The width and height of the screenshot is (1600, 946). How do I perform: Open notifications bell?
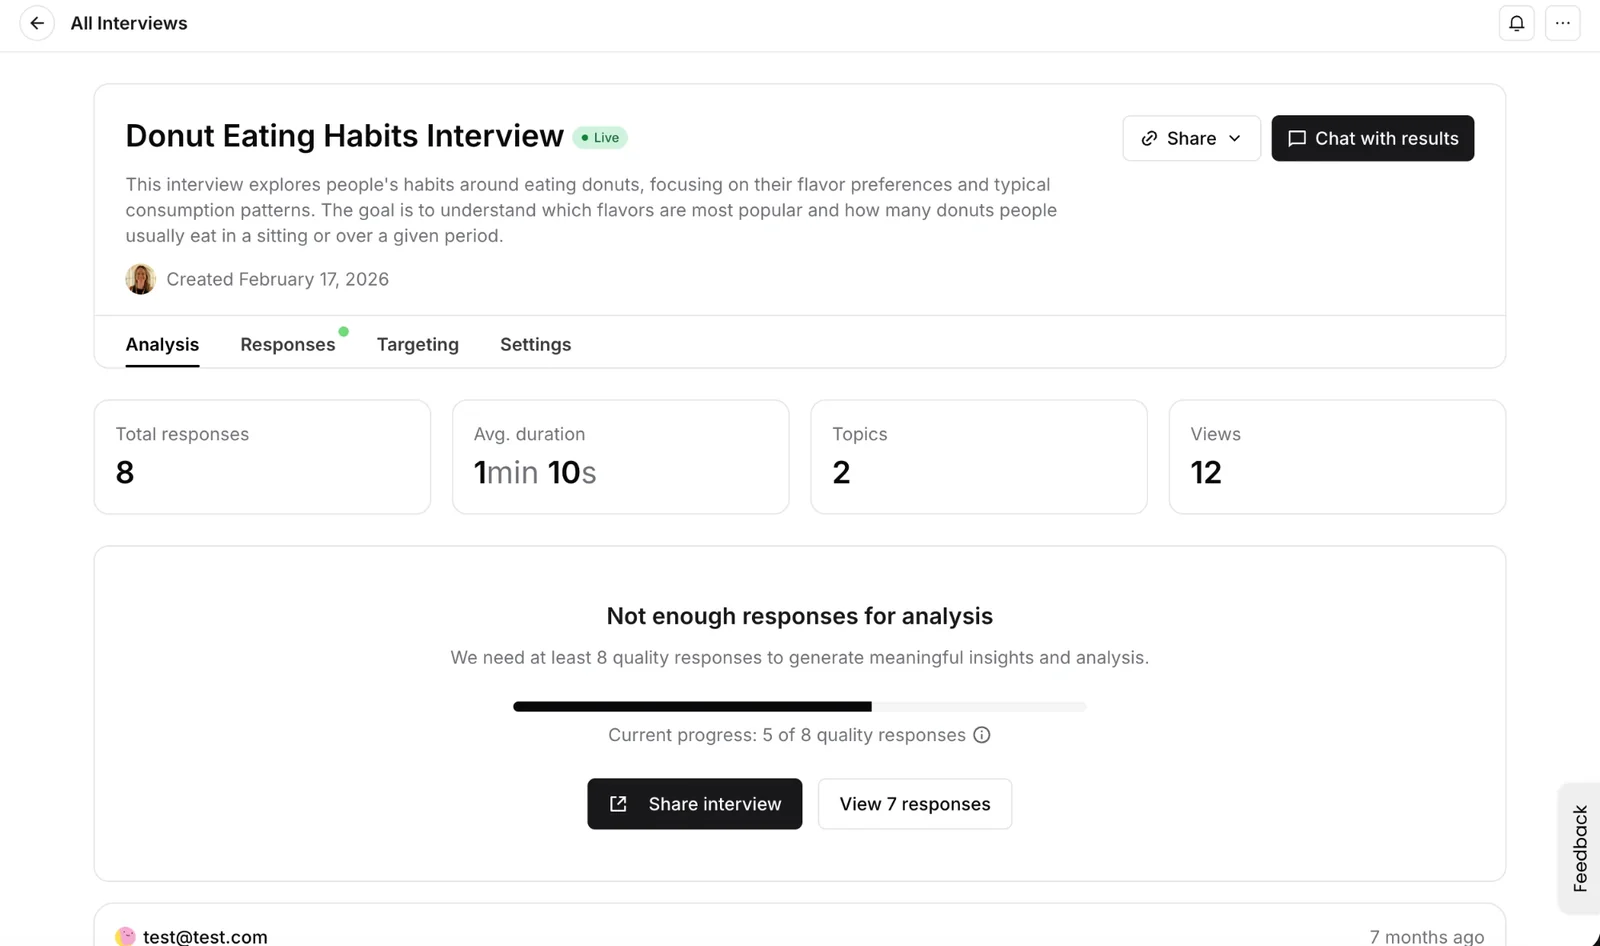click(1517, 23)
